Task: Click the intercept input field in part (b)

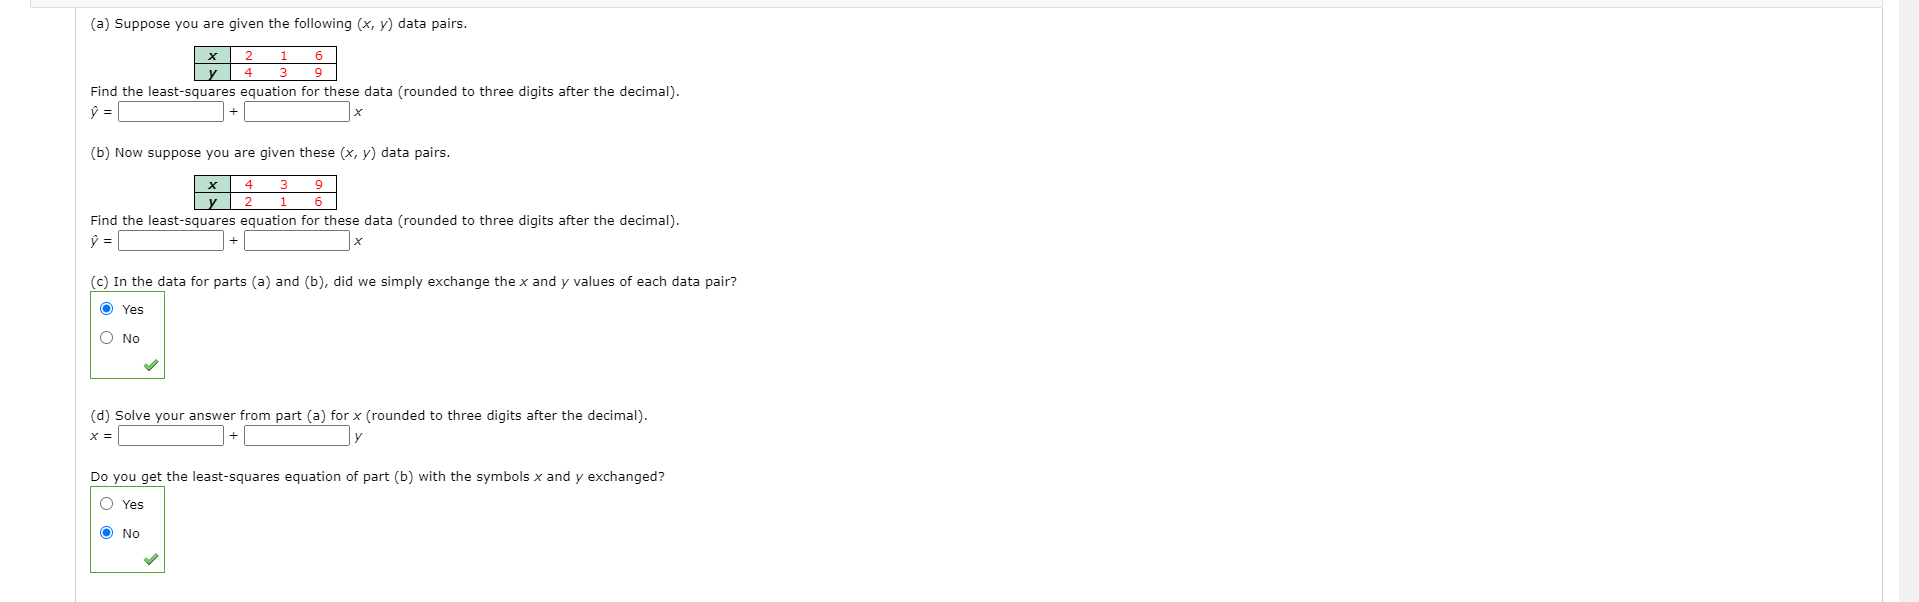Action: (171, 241)
